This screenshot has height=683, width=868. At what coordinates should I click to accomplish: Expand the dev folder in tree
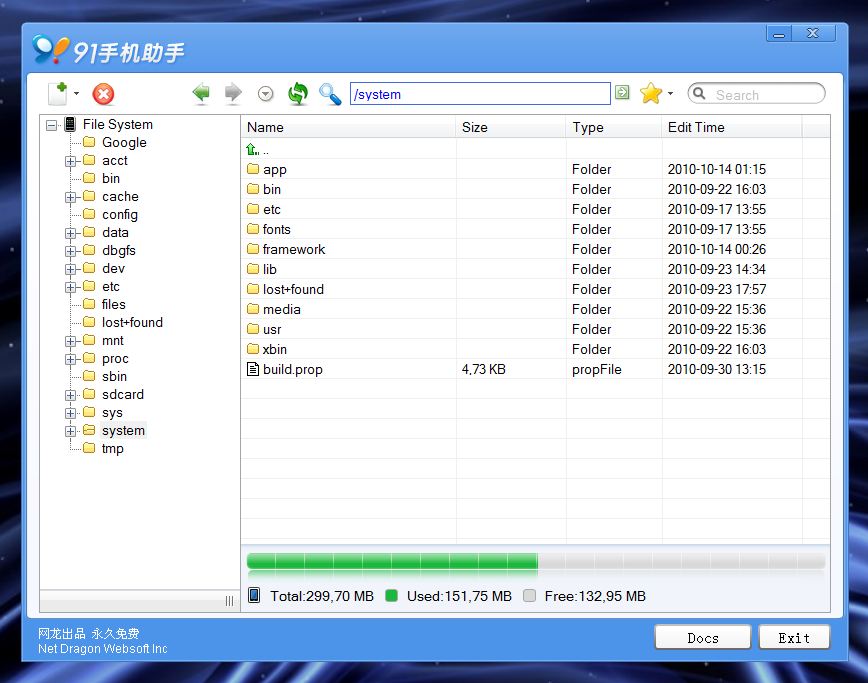[70, 269]
